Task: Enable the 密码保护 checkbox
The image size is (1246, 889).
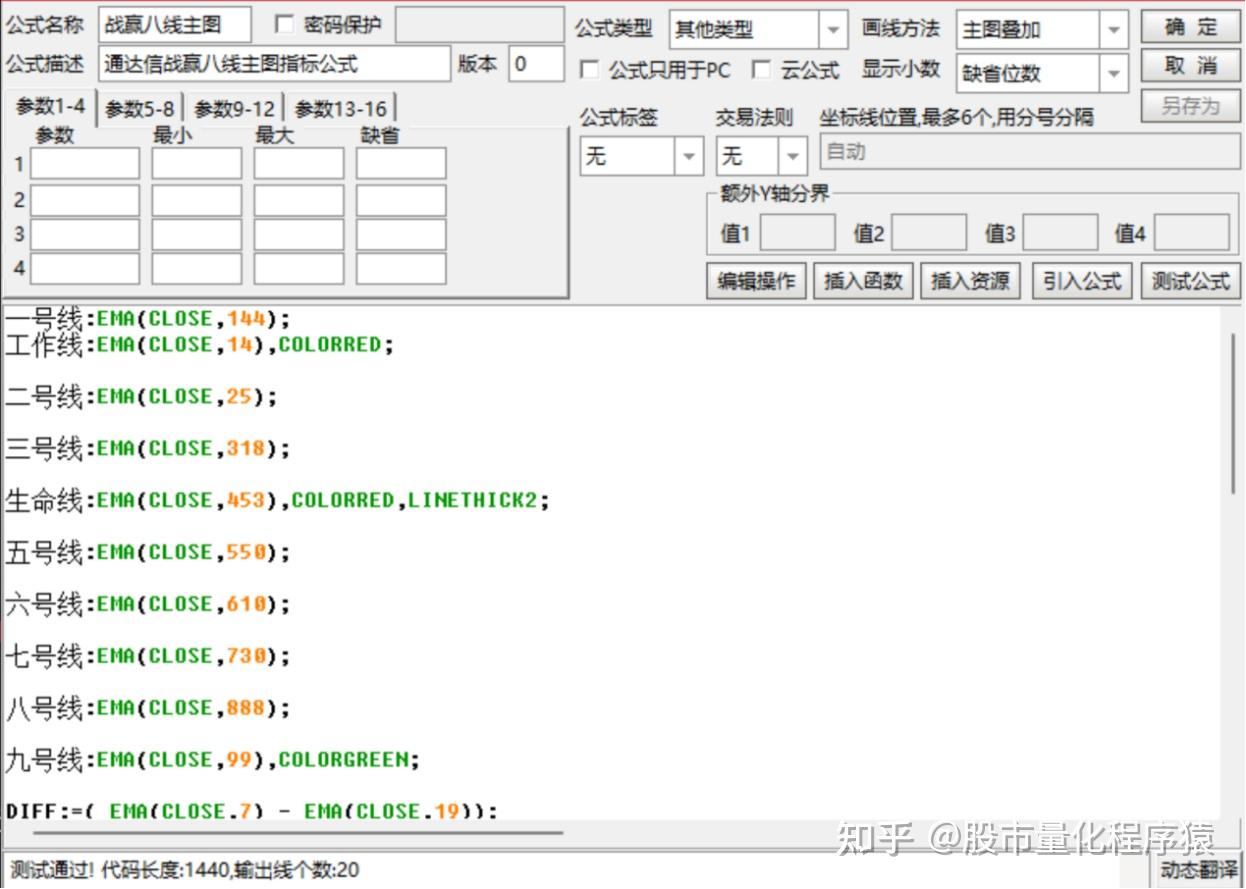Action: click(284, 25)
